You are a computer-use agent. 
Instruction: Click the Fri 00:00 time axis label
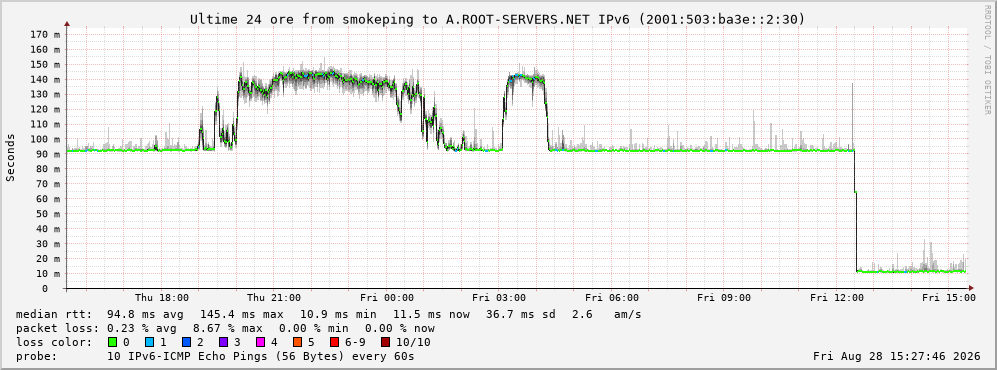point(386,298)
